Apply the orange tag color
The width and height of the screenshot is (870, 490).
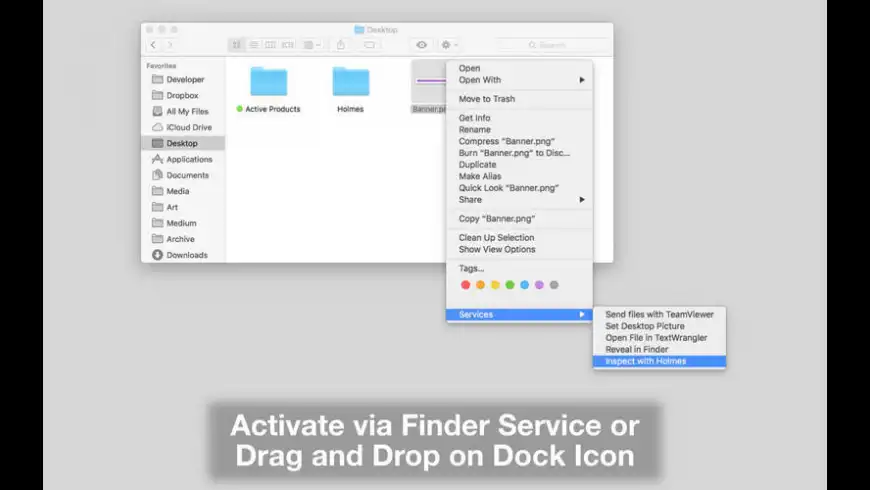click(480, 285)
